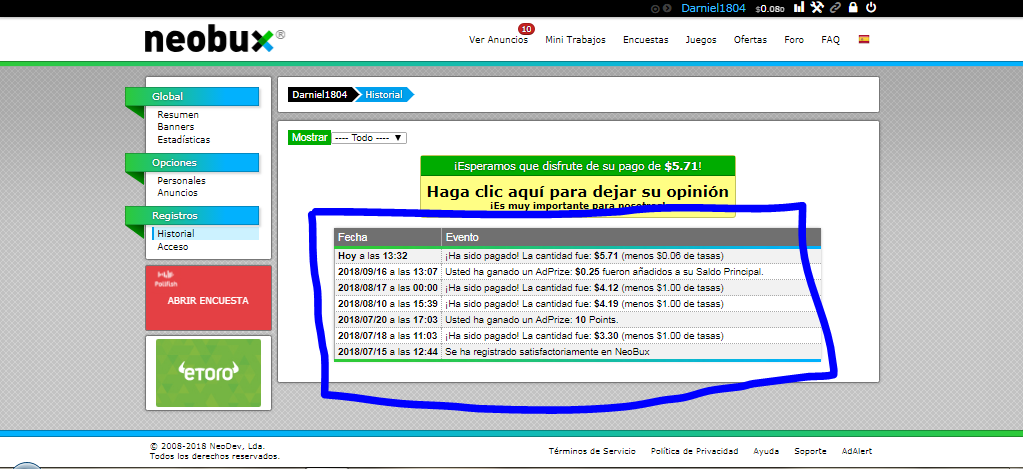Click '2018/07/20 a las 17:03' date cell
Image resolution: width=1023 pixels, height=469 pixels.
[388, 320]
